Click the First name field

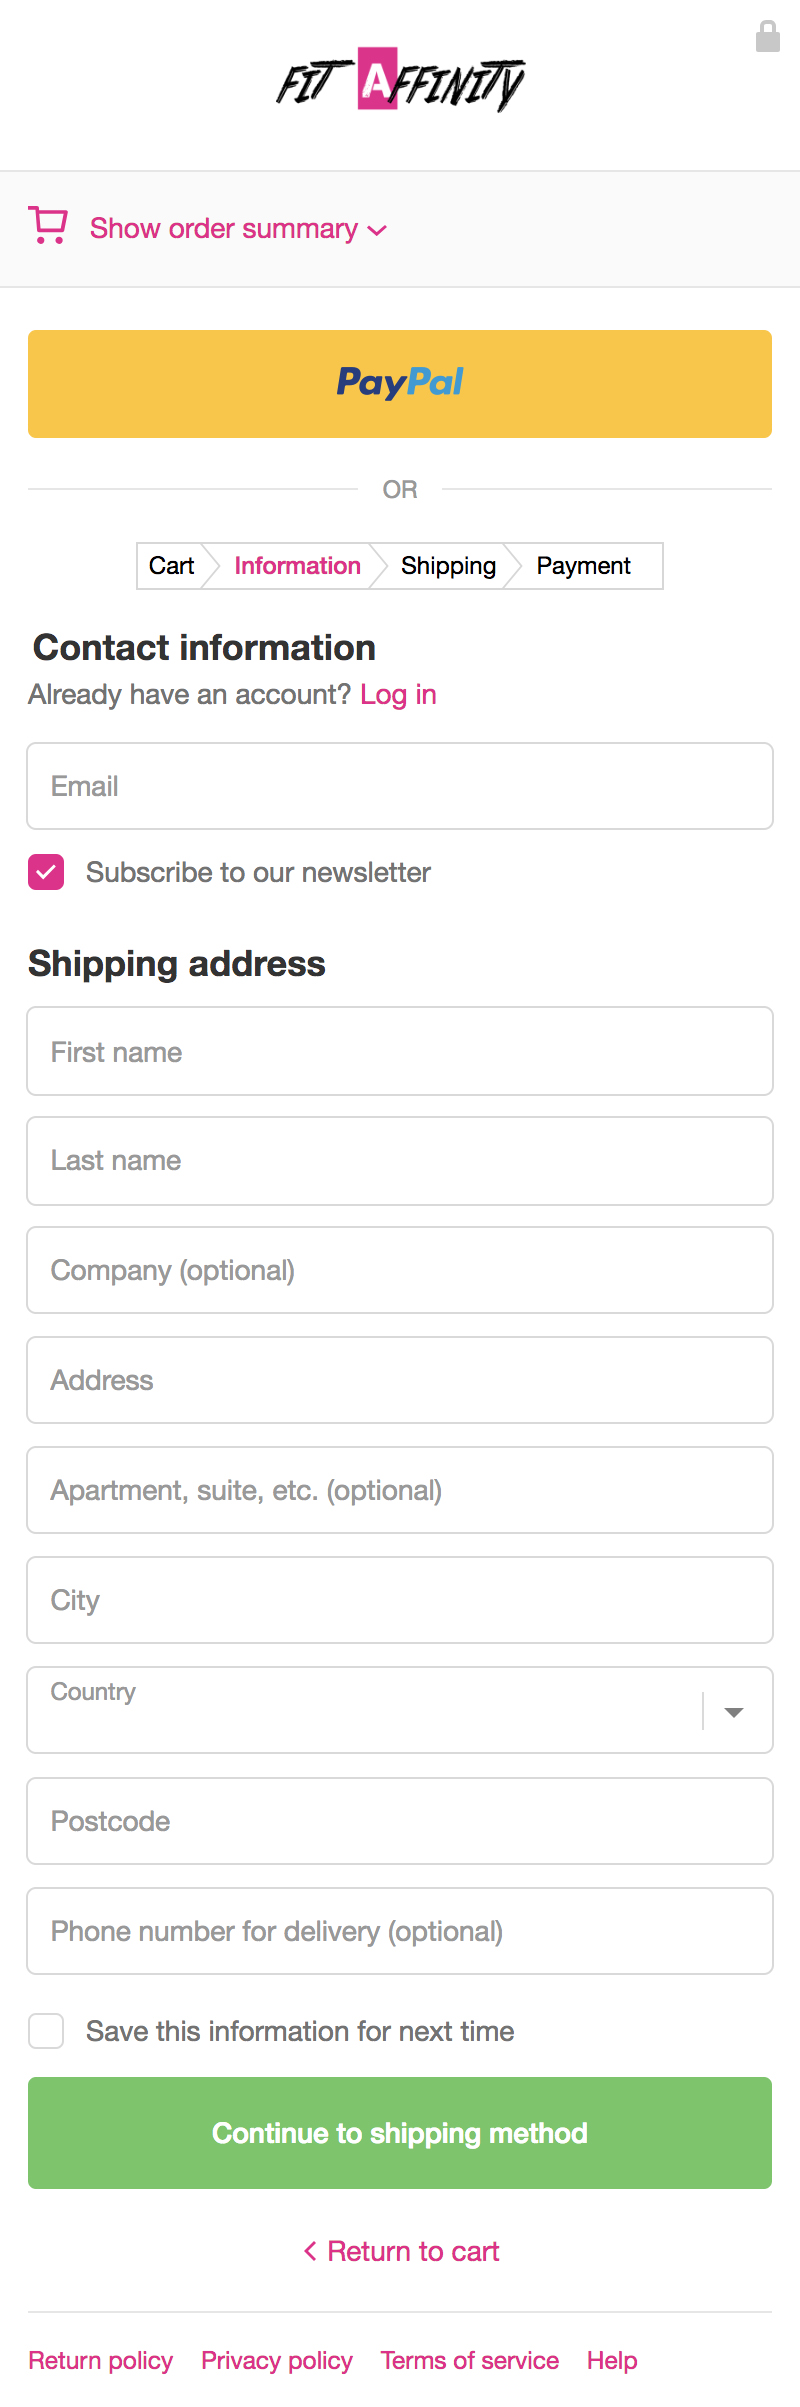400,1051
